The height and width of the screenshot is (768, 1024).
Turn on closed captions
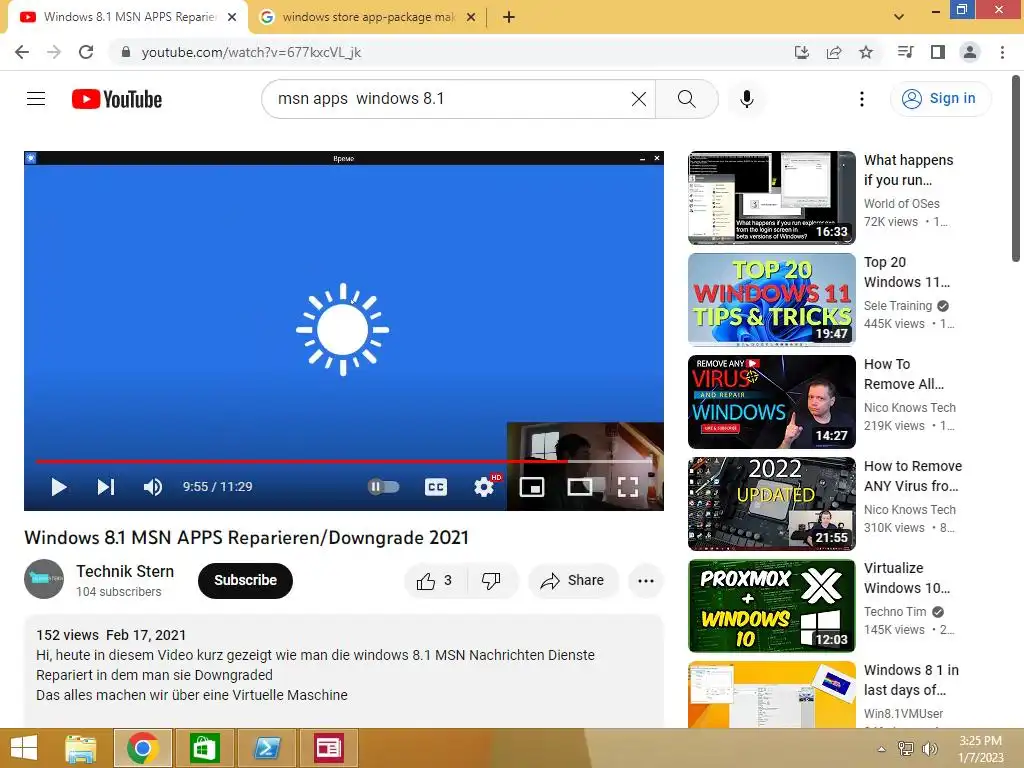pyautogui.click(x=436, y=487)
